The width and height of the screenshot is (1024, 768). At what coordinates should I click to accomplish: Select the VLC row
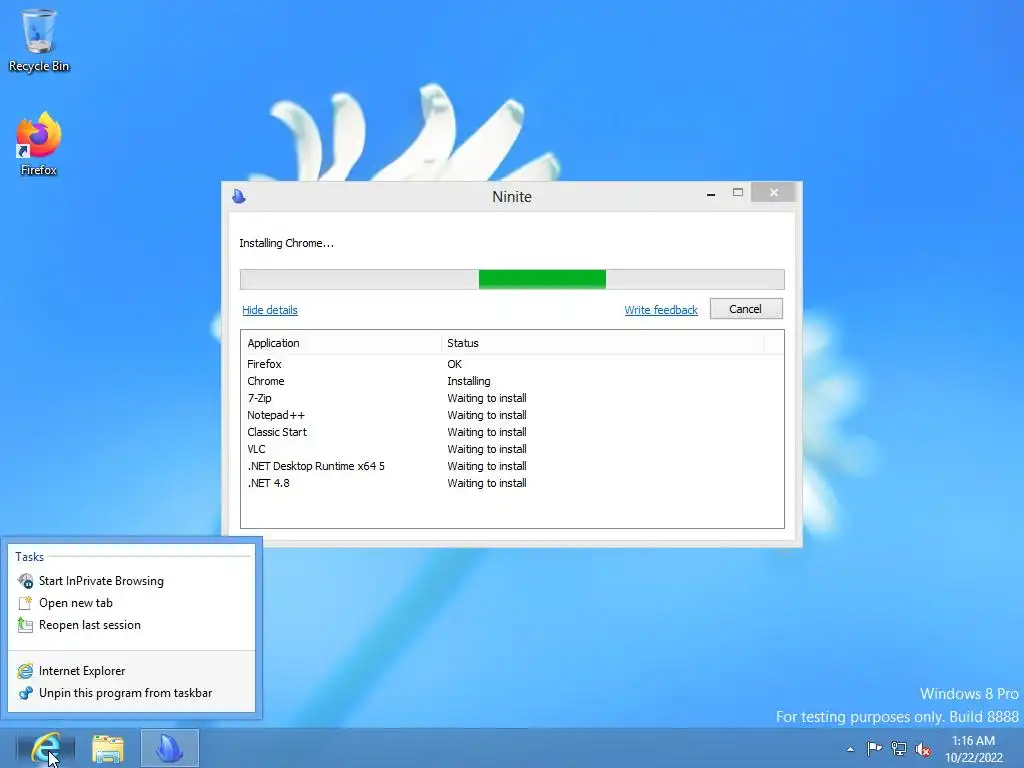[x=512, y=449]
